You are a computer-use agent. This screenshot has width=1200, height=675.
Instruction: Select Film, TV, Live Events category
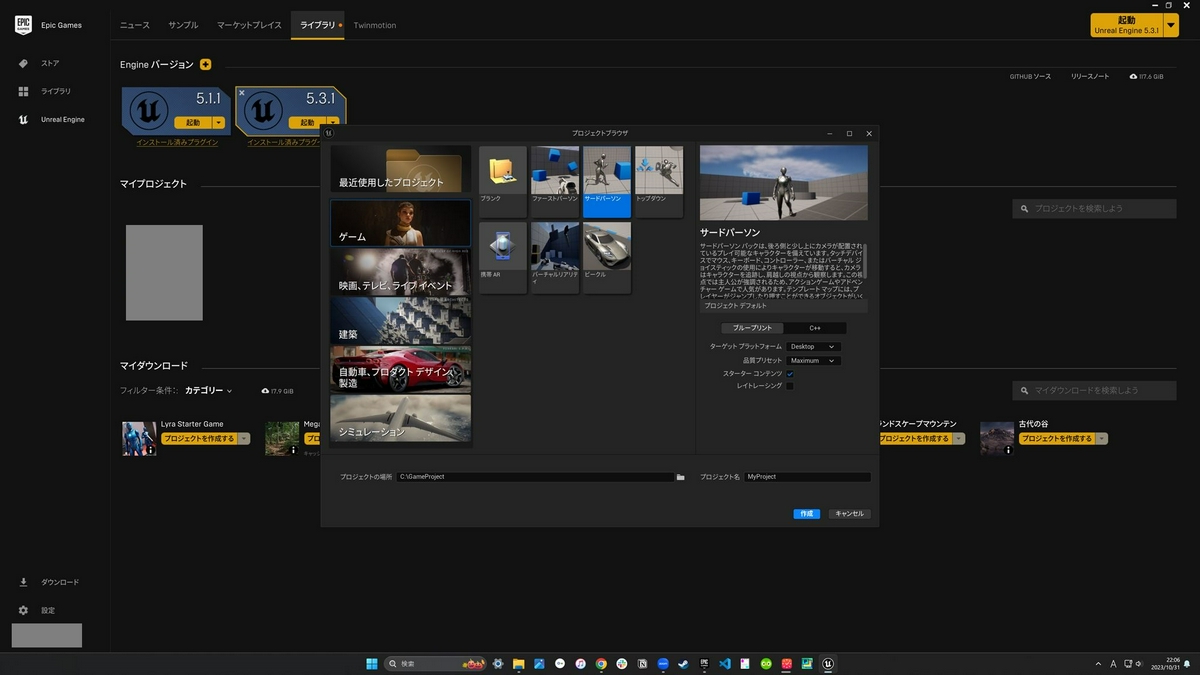(401, 272)
